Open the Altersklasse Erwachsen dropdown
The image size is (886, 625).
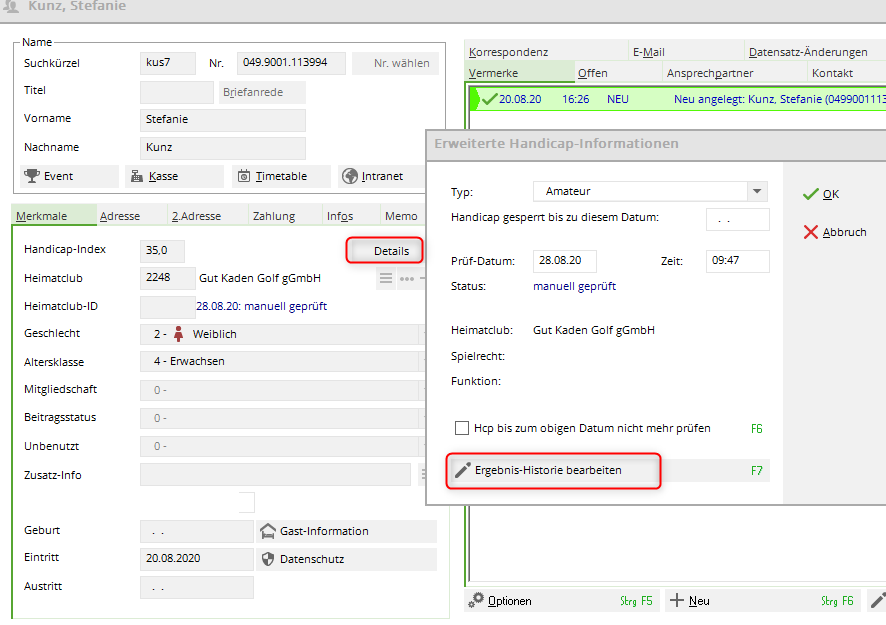(x=280, y=361)
